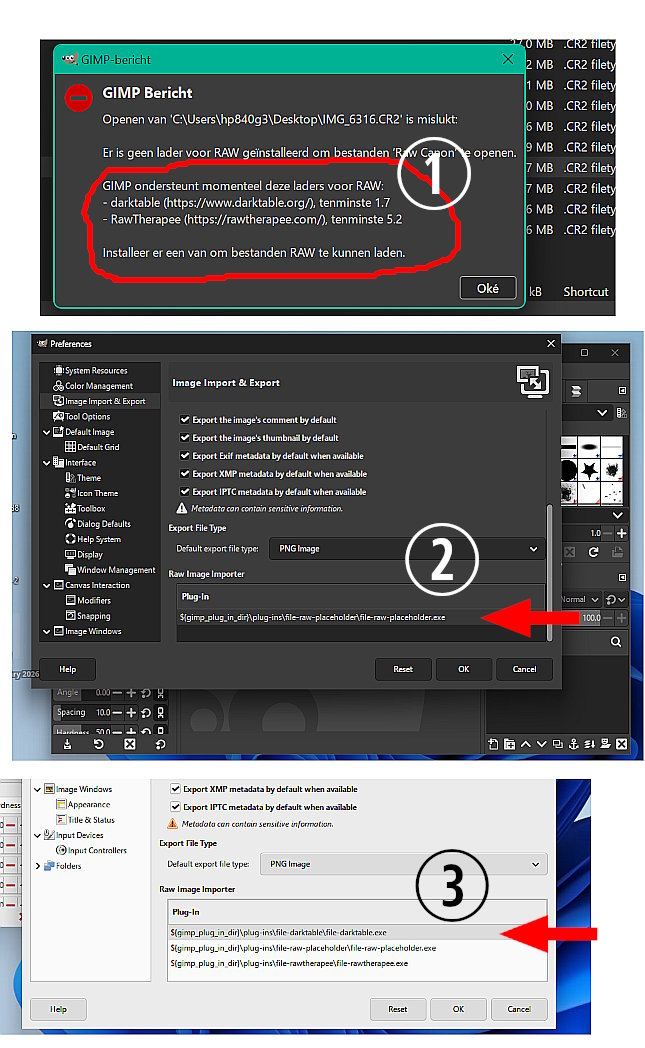Viewport: 645px width, 1048px height.
Task: Open the brushes panel tab menu icon
Action: tap(622, 390)
